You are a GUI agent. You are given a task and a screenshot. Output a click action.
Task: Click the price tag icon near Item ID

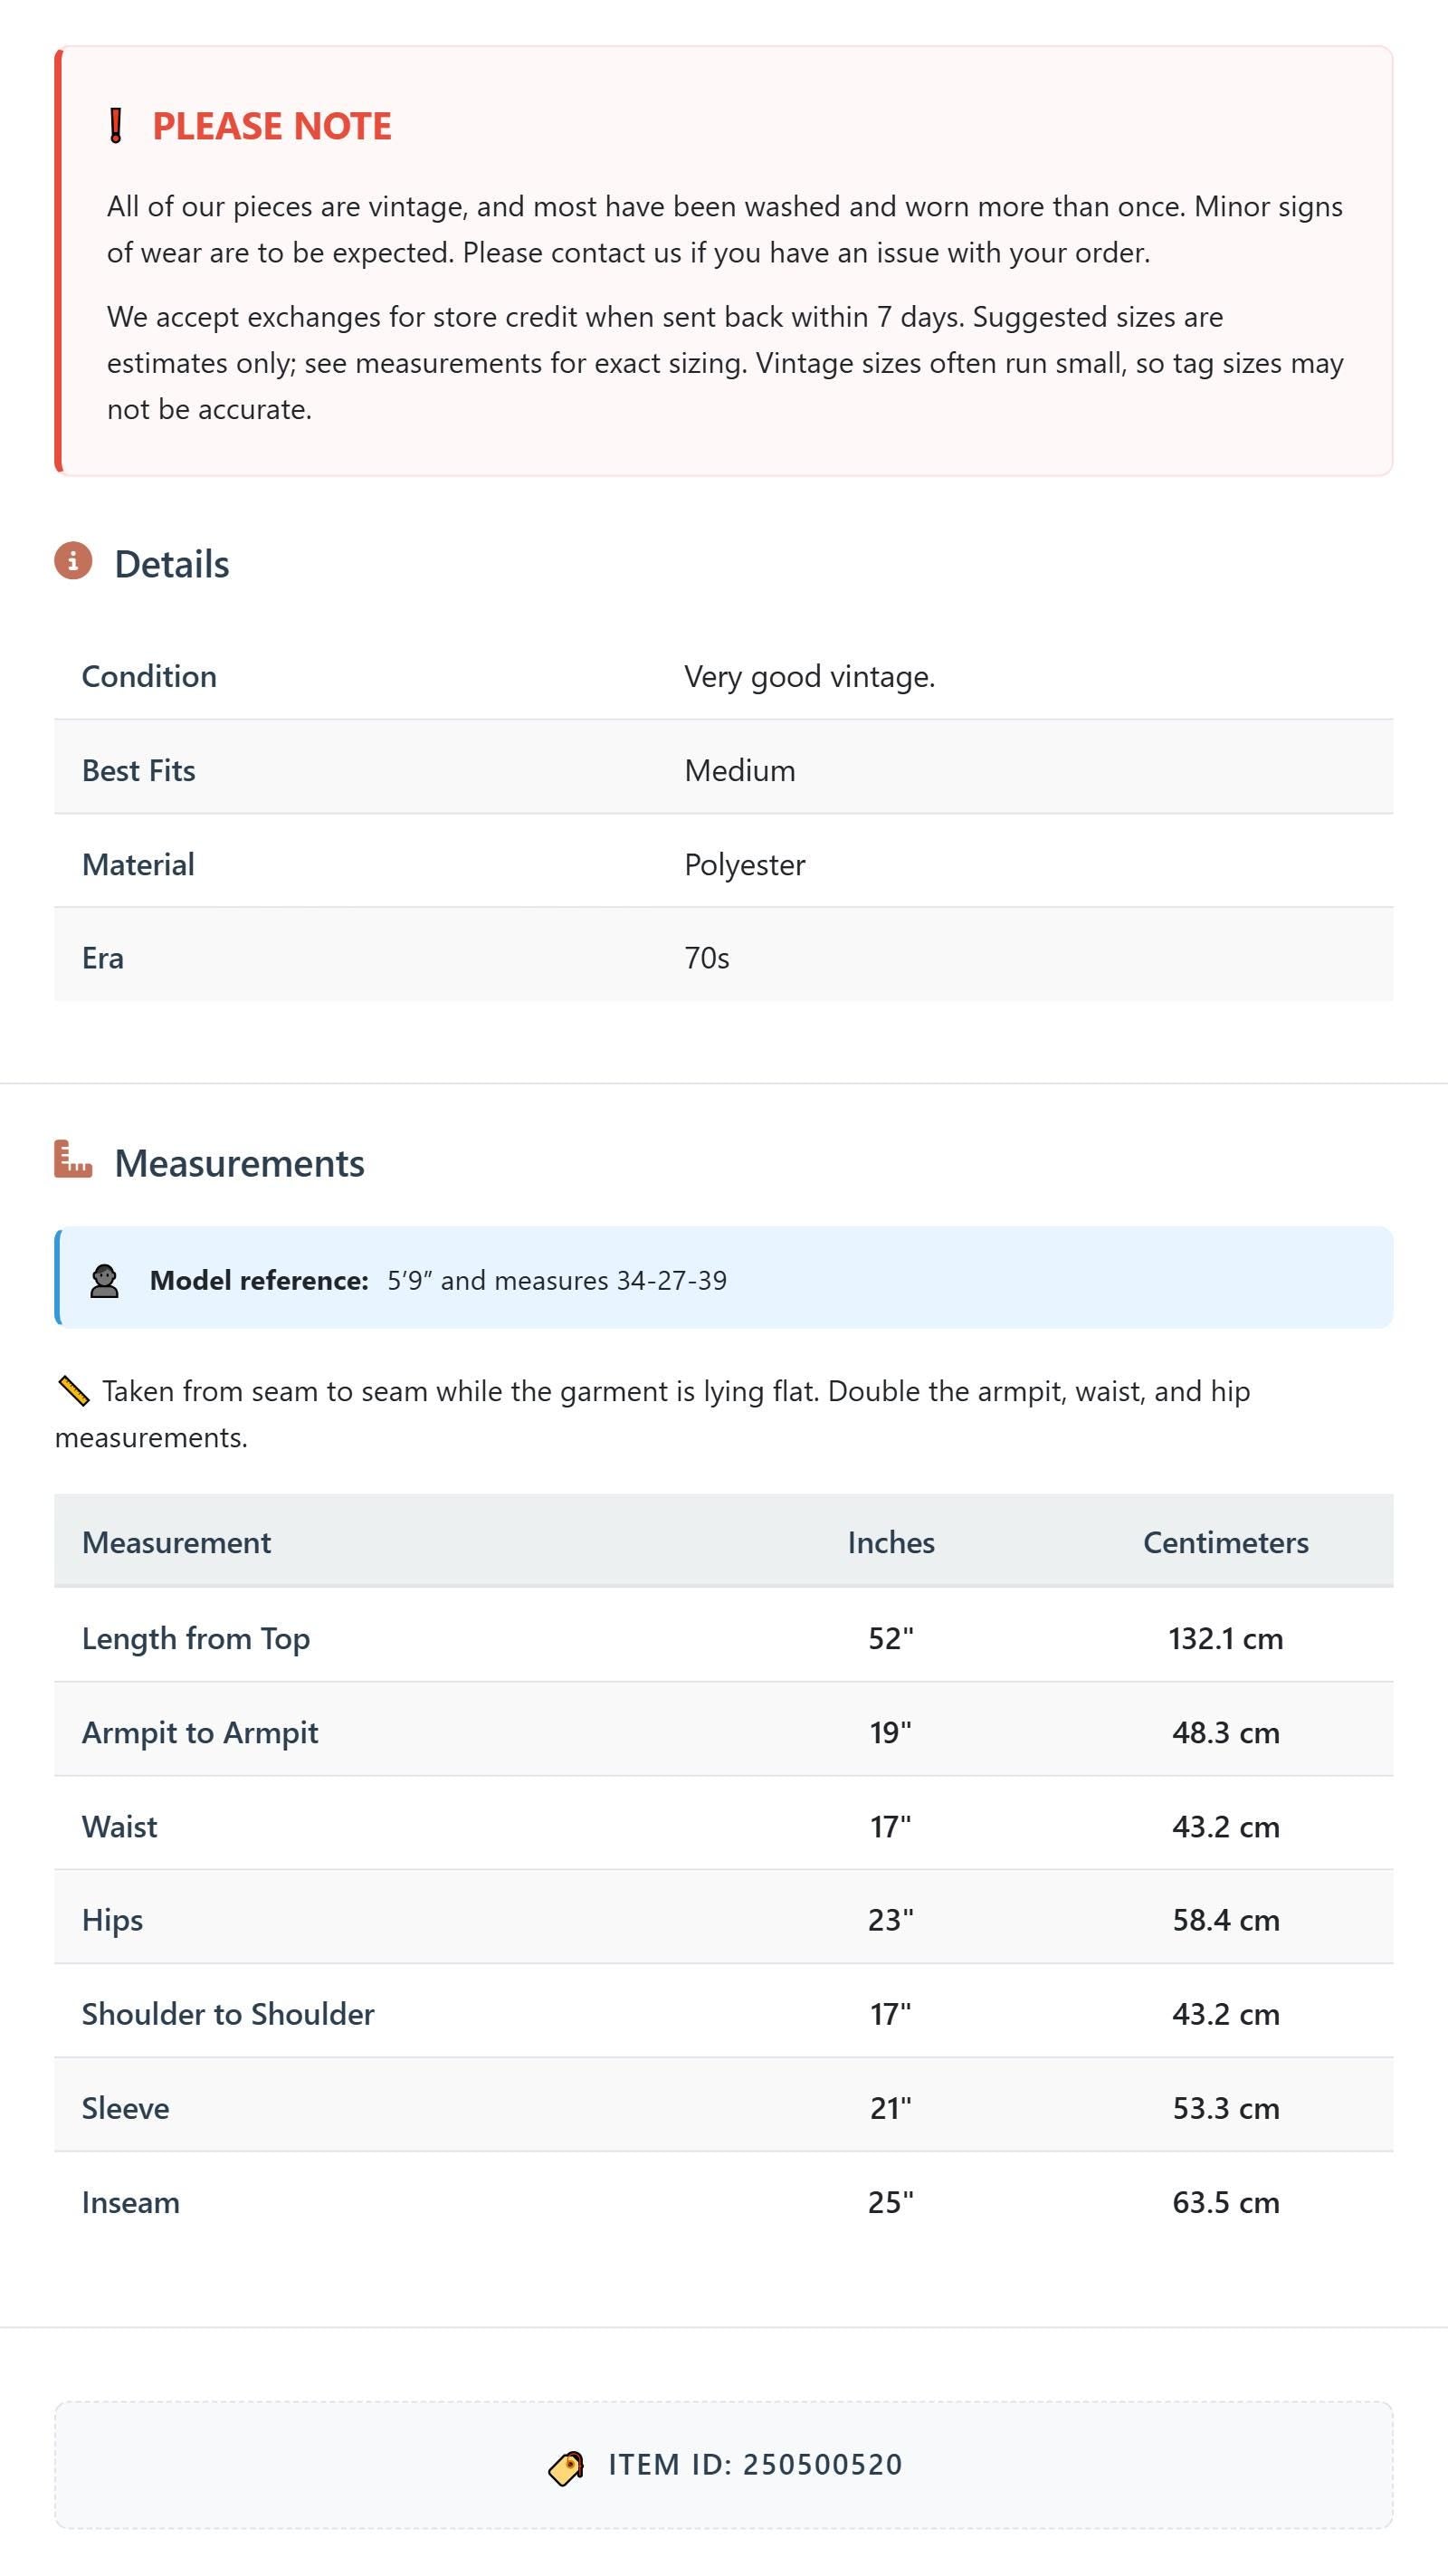pyautogui.click(x=566, y=2467)
